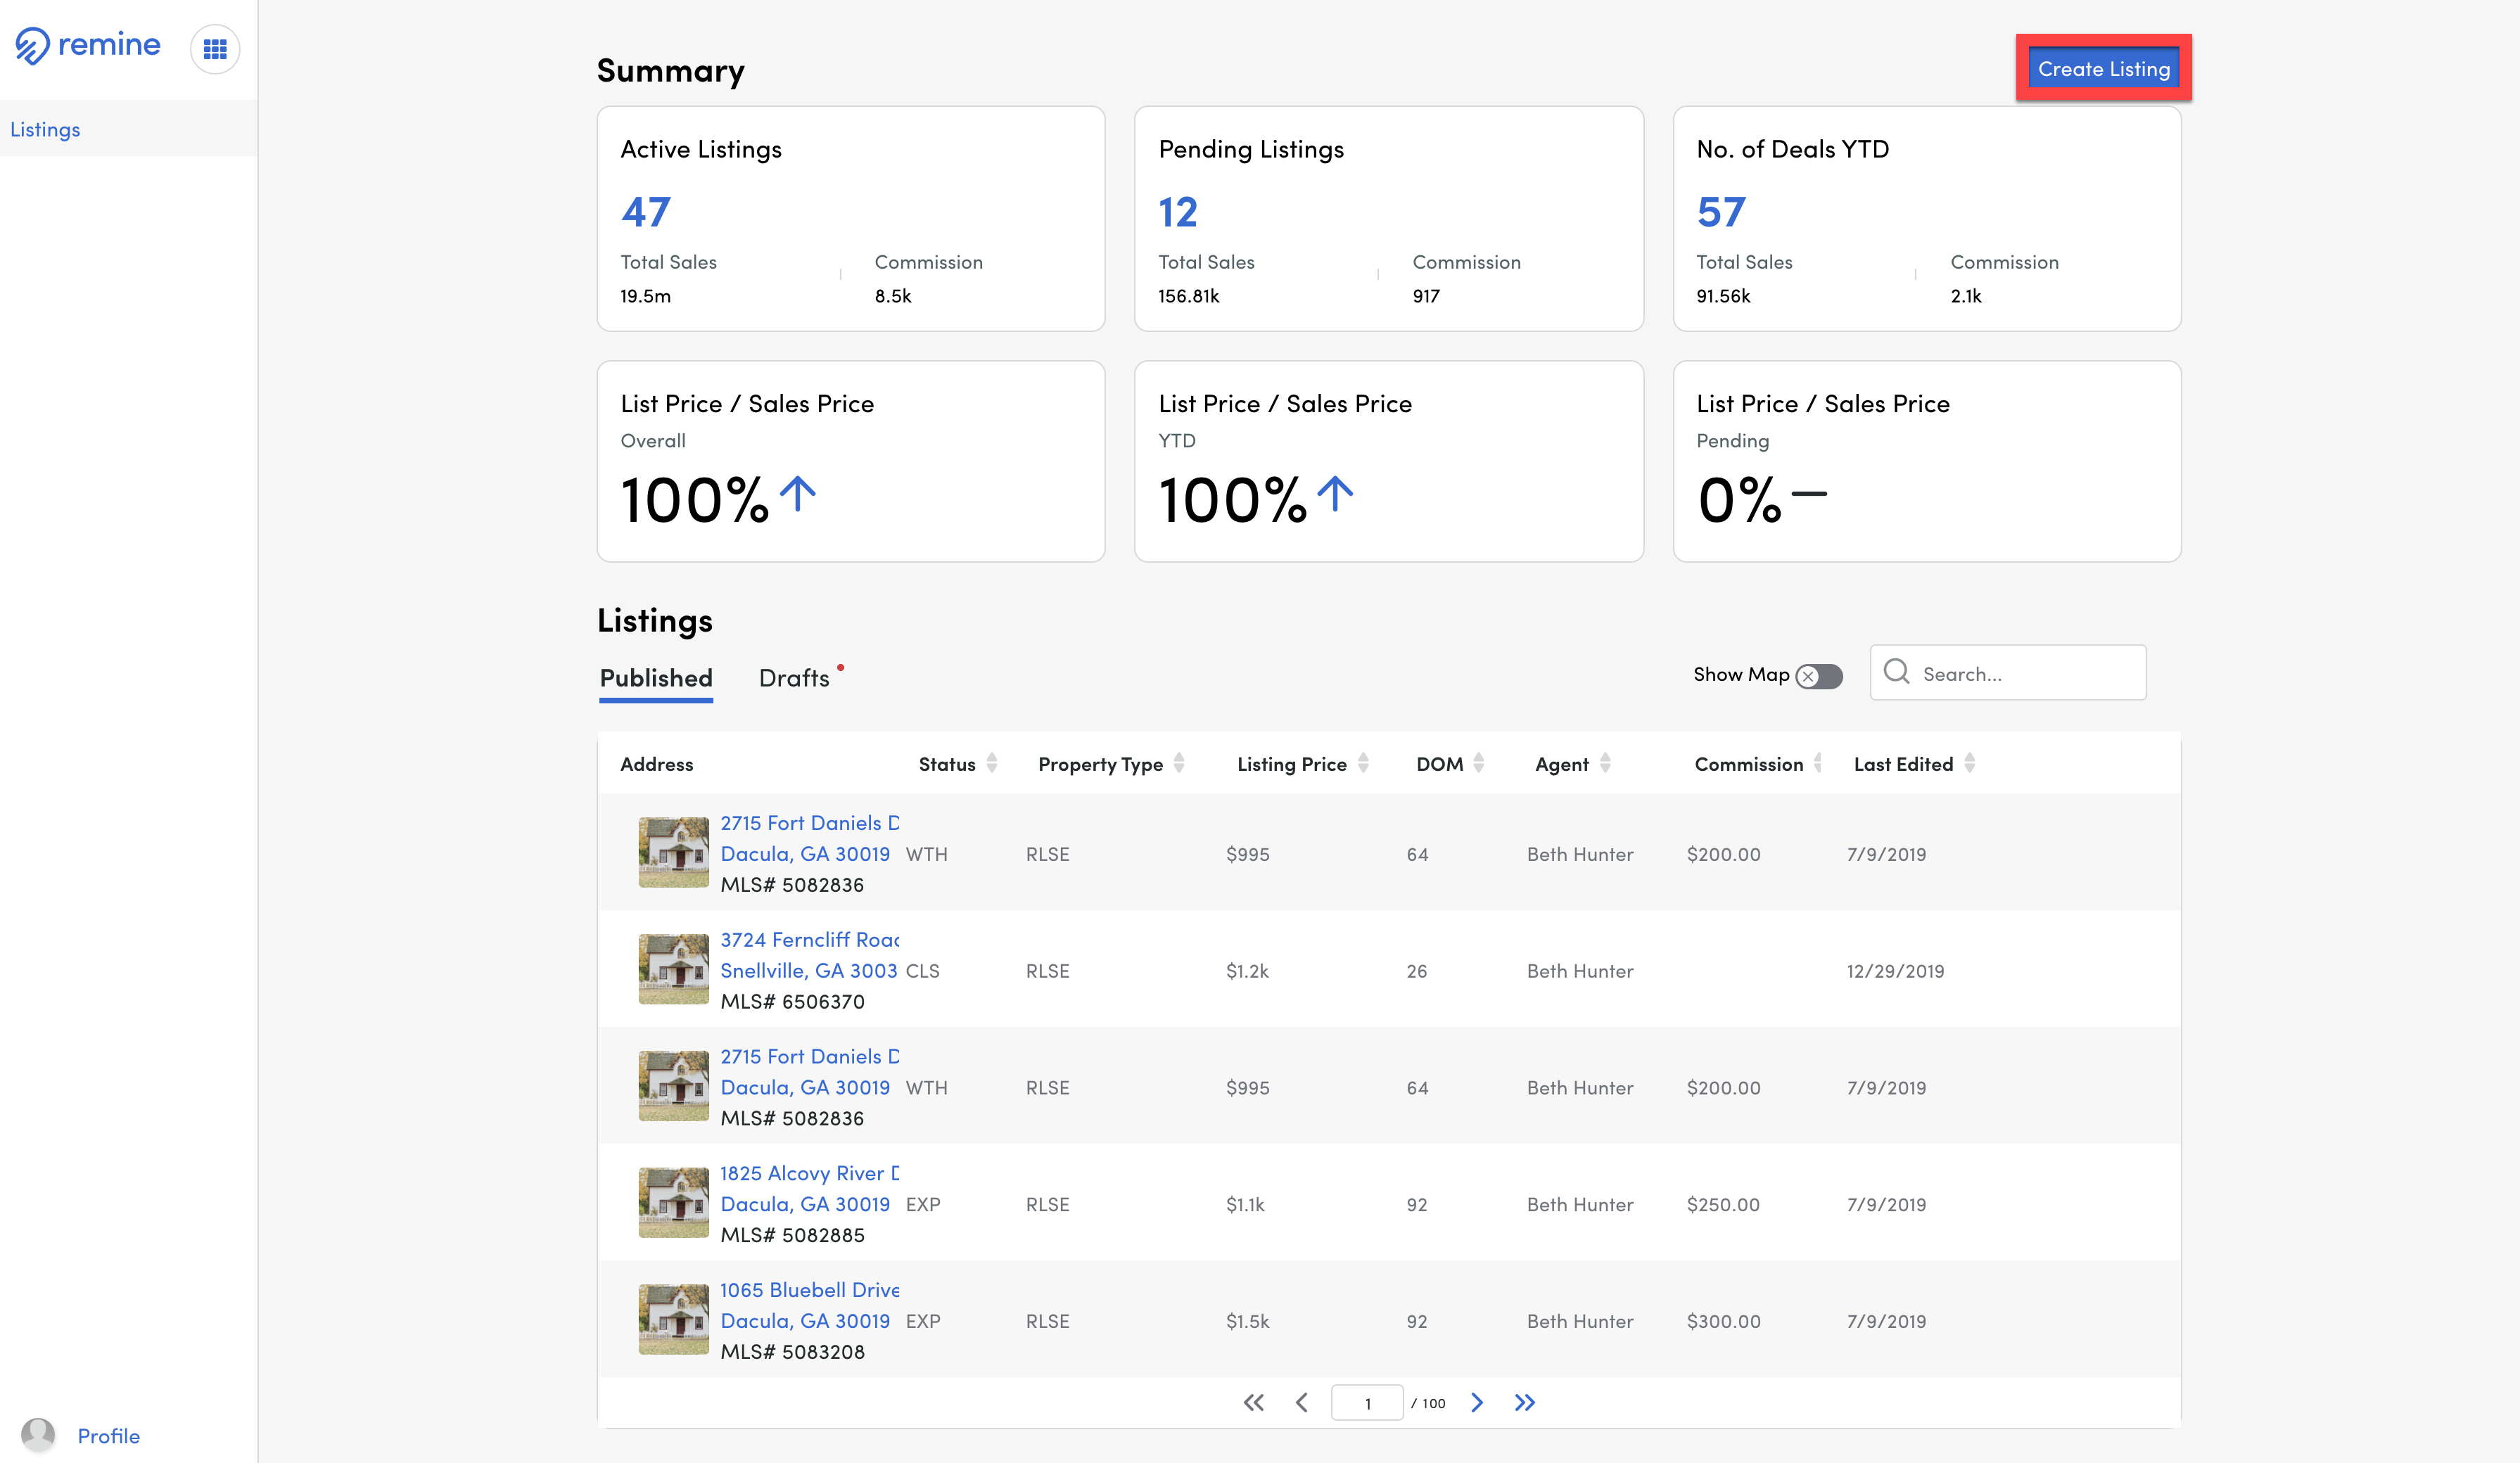The height and width of the screenshot is (1463, 2520).
Task: Jump to the last page with double-right chevron
Action: point(1526,1402)
